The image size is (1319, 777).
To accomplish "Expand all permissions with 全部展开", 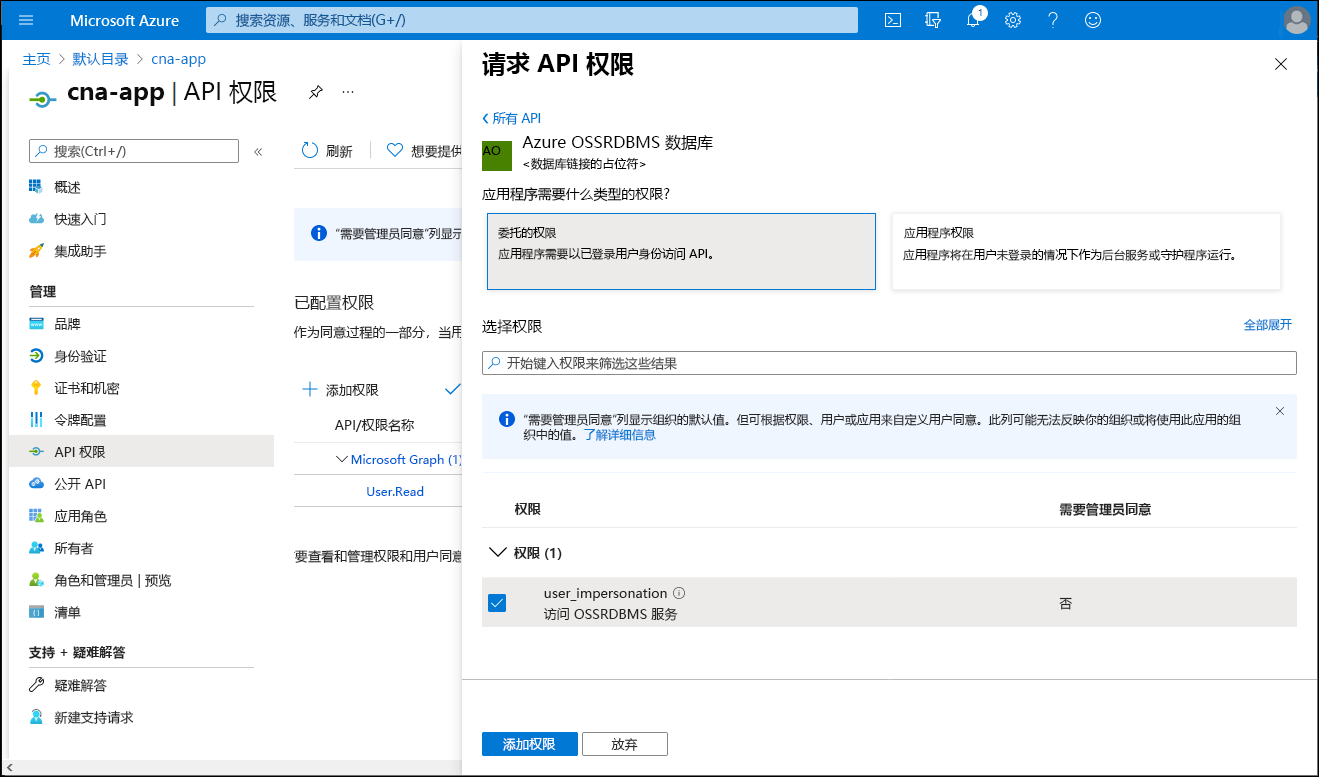I will click(1268, 325).
